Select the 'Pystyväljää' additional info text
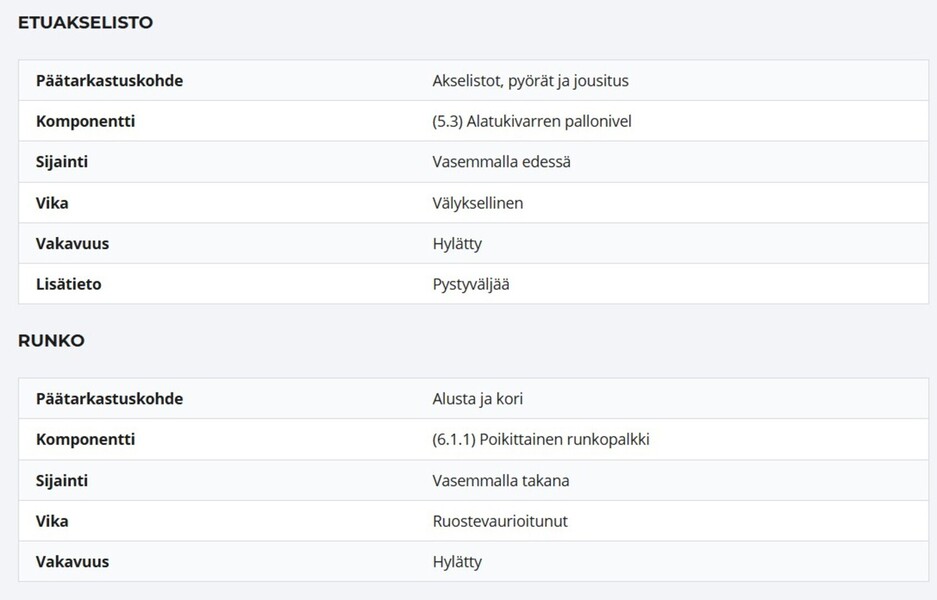This screenshot has height=600, width=937. tap(471, 284)
